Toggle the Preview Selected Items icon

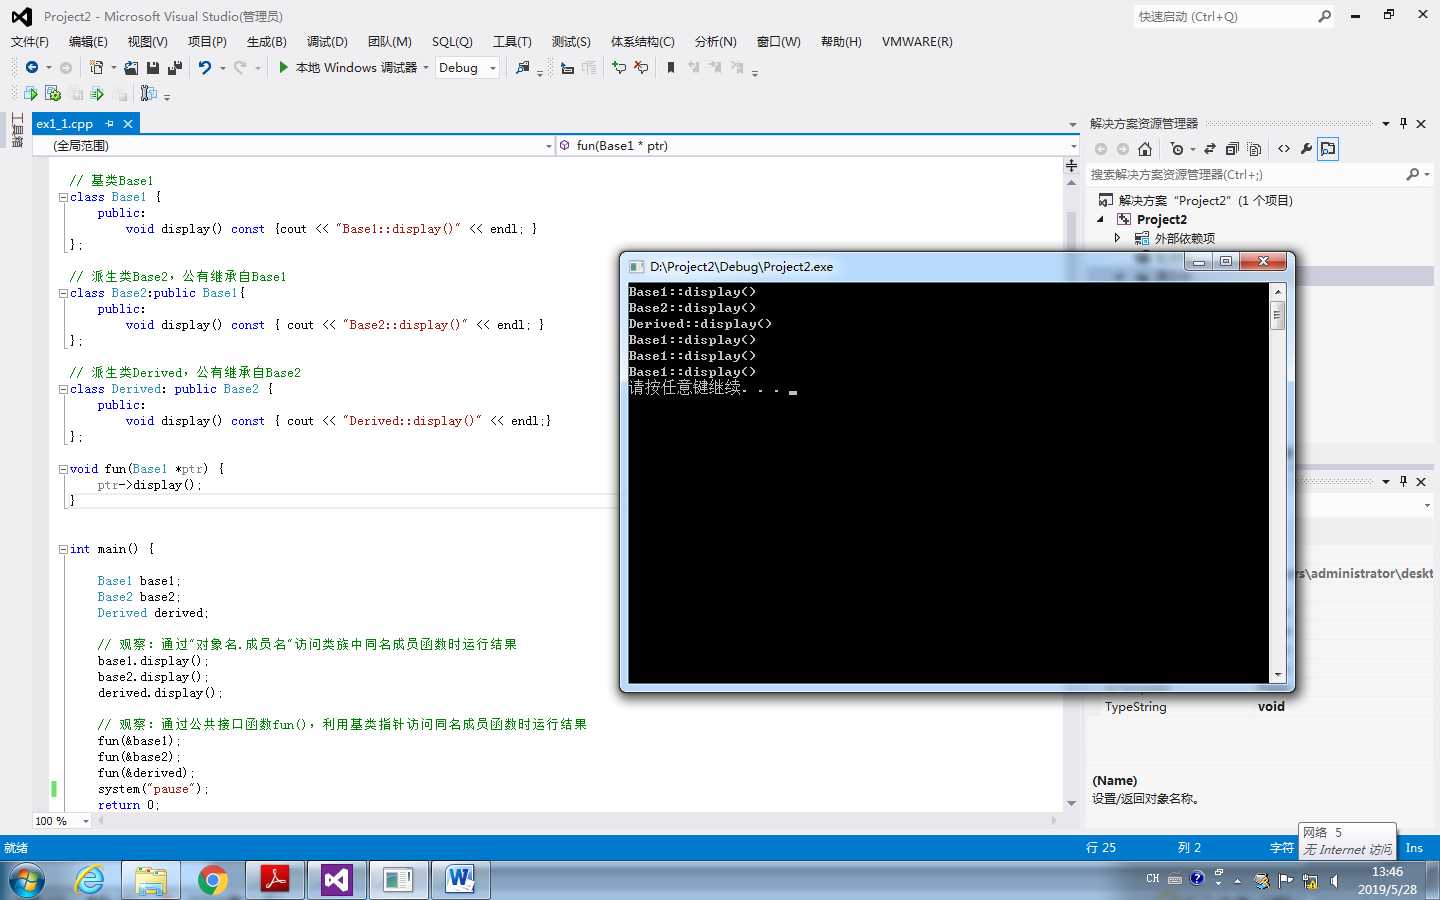(x=1328, y=149)
